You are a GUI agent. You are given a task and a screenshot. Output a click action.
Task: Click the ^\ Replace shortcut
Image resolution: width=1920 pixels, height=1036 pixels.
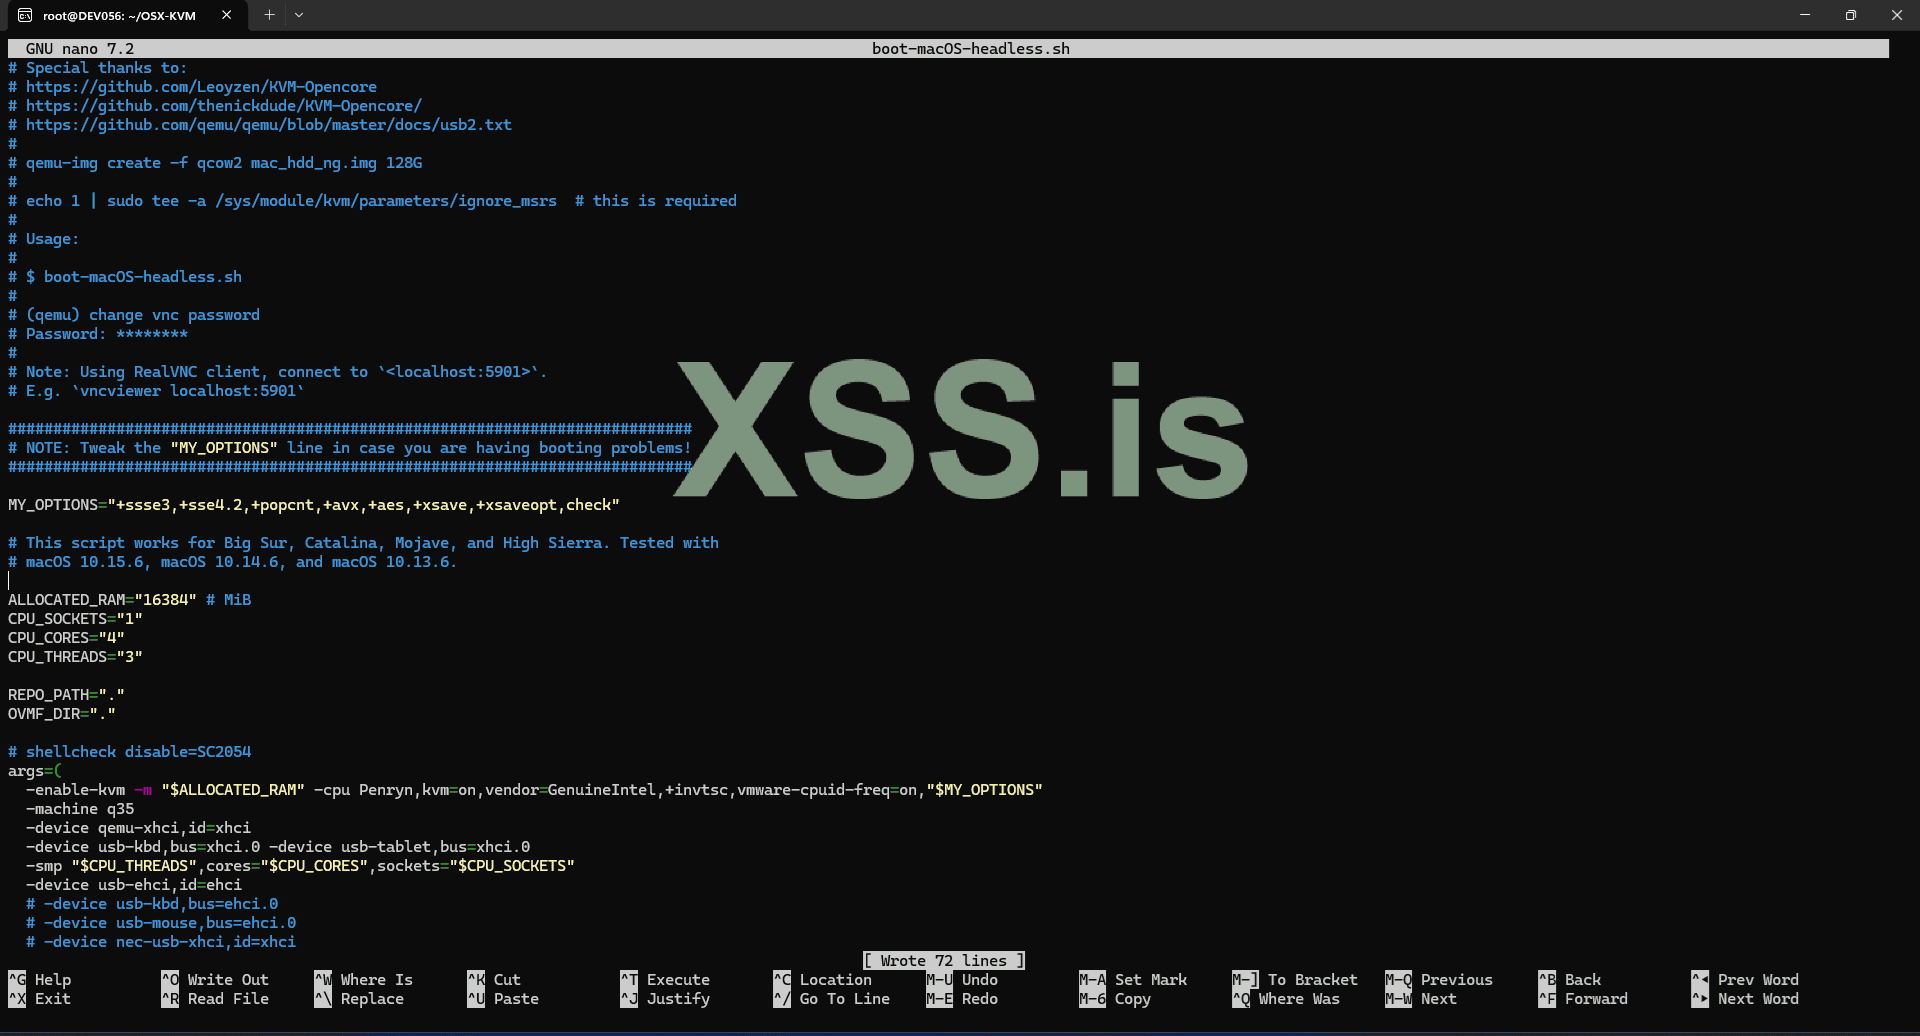359,999
